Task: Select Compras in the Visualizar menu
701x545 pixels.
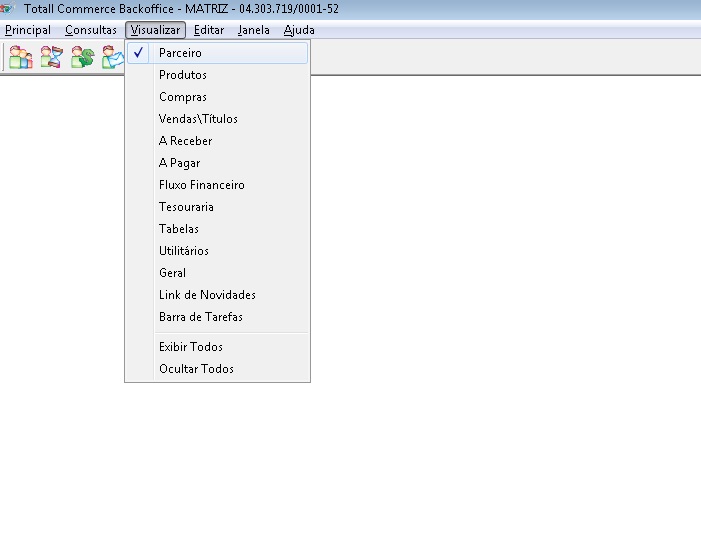Action: click(217, 97)
